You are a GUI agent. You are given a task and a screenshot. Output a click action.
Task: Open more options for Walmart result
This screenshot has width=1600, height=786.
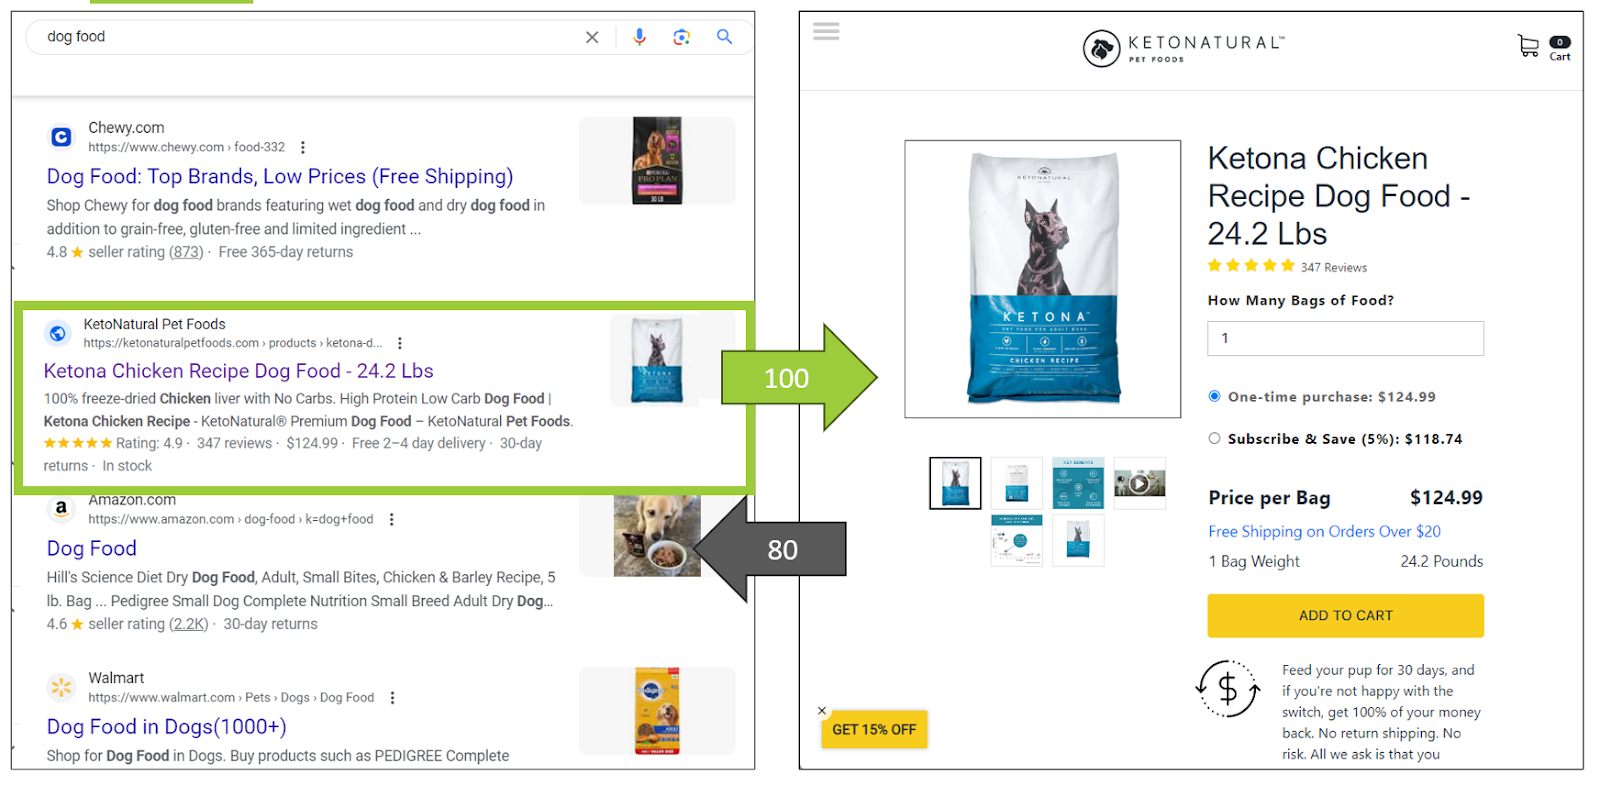click(392, 698)
